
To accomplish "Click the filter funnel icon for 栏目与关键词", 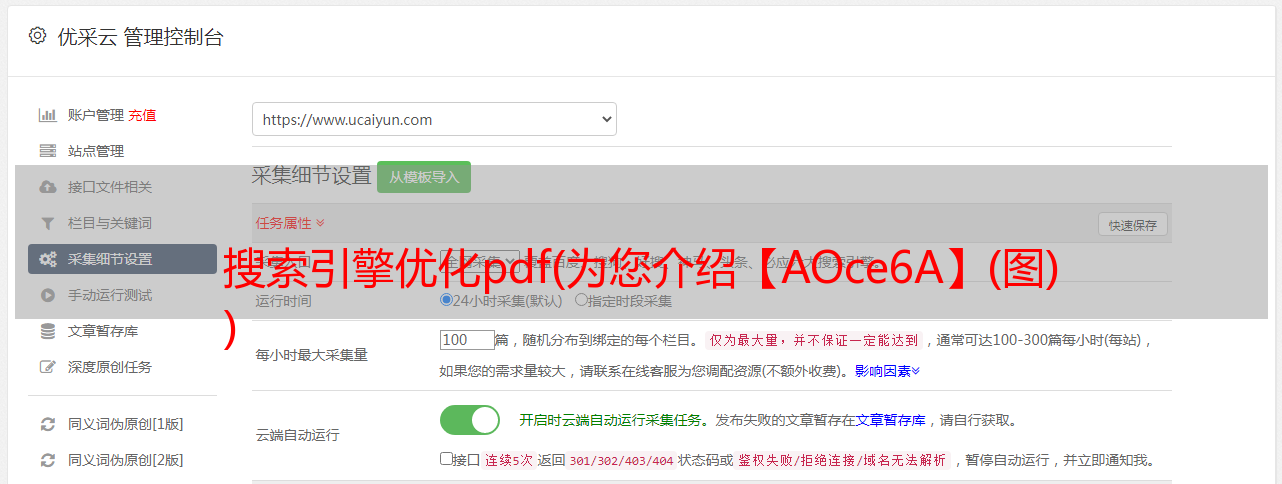I will pyautogui.click(x=47, y=223).
